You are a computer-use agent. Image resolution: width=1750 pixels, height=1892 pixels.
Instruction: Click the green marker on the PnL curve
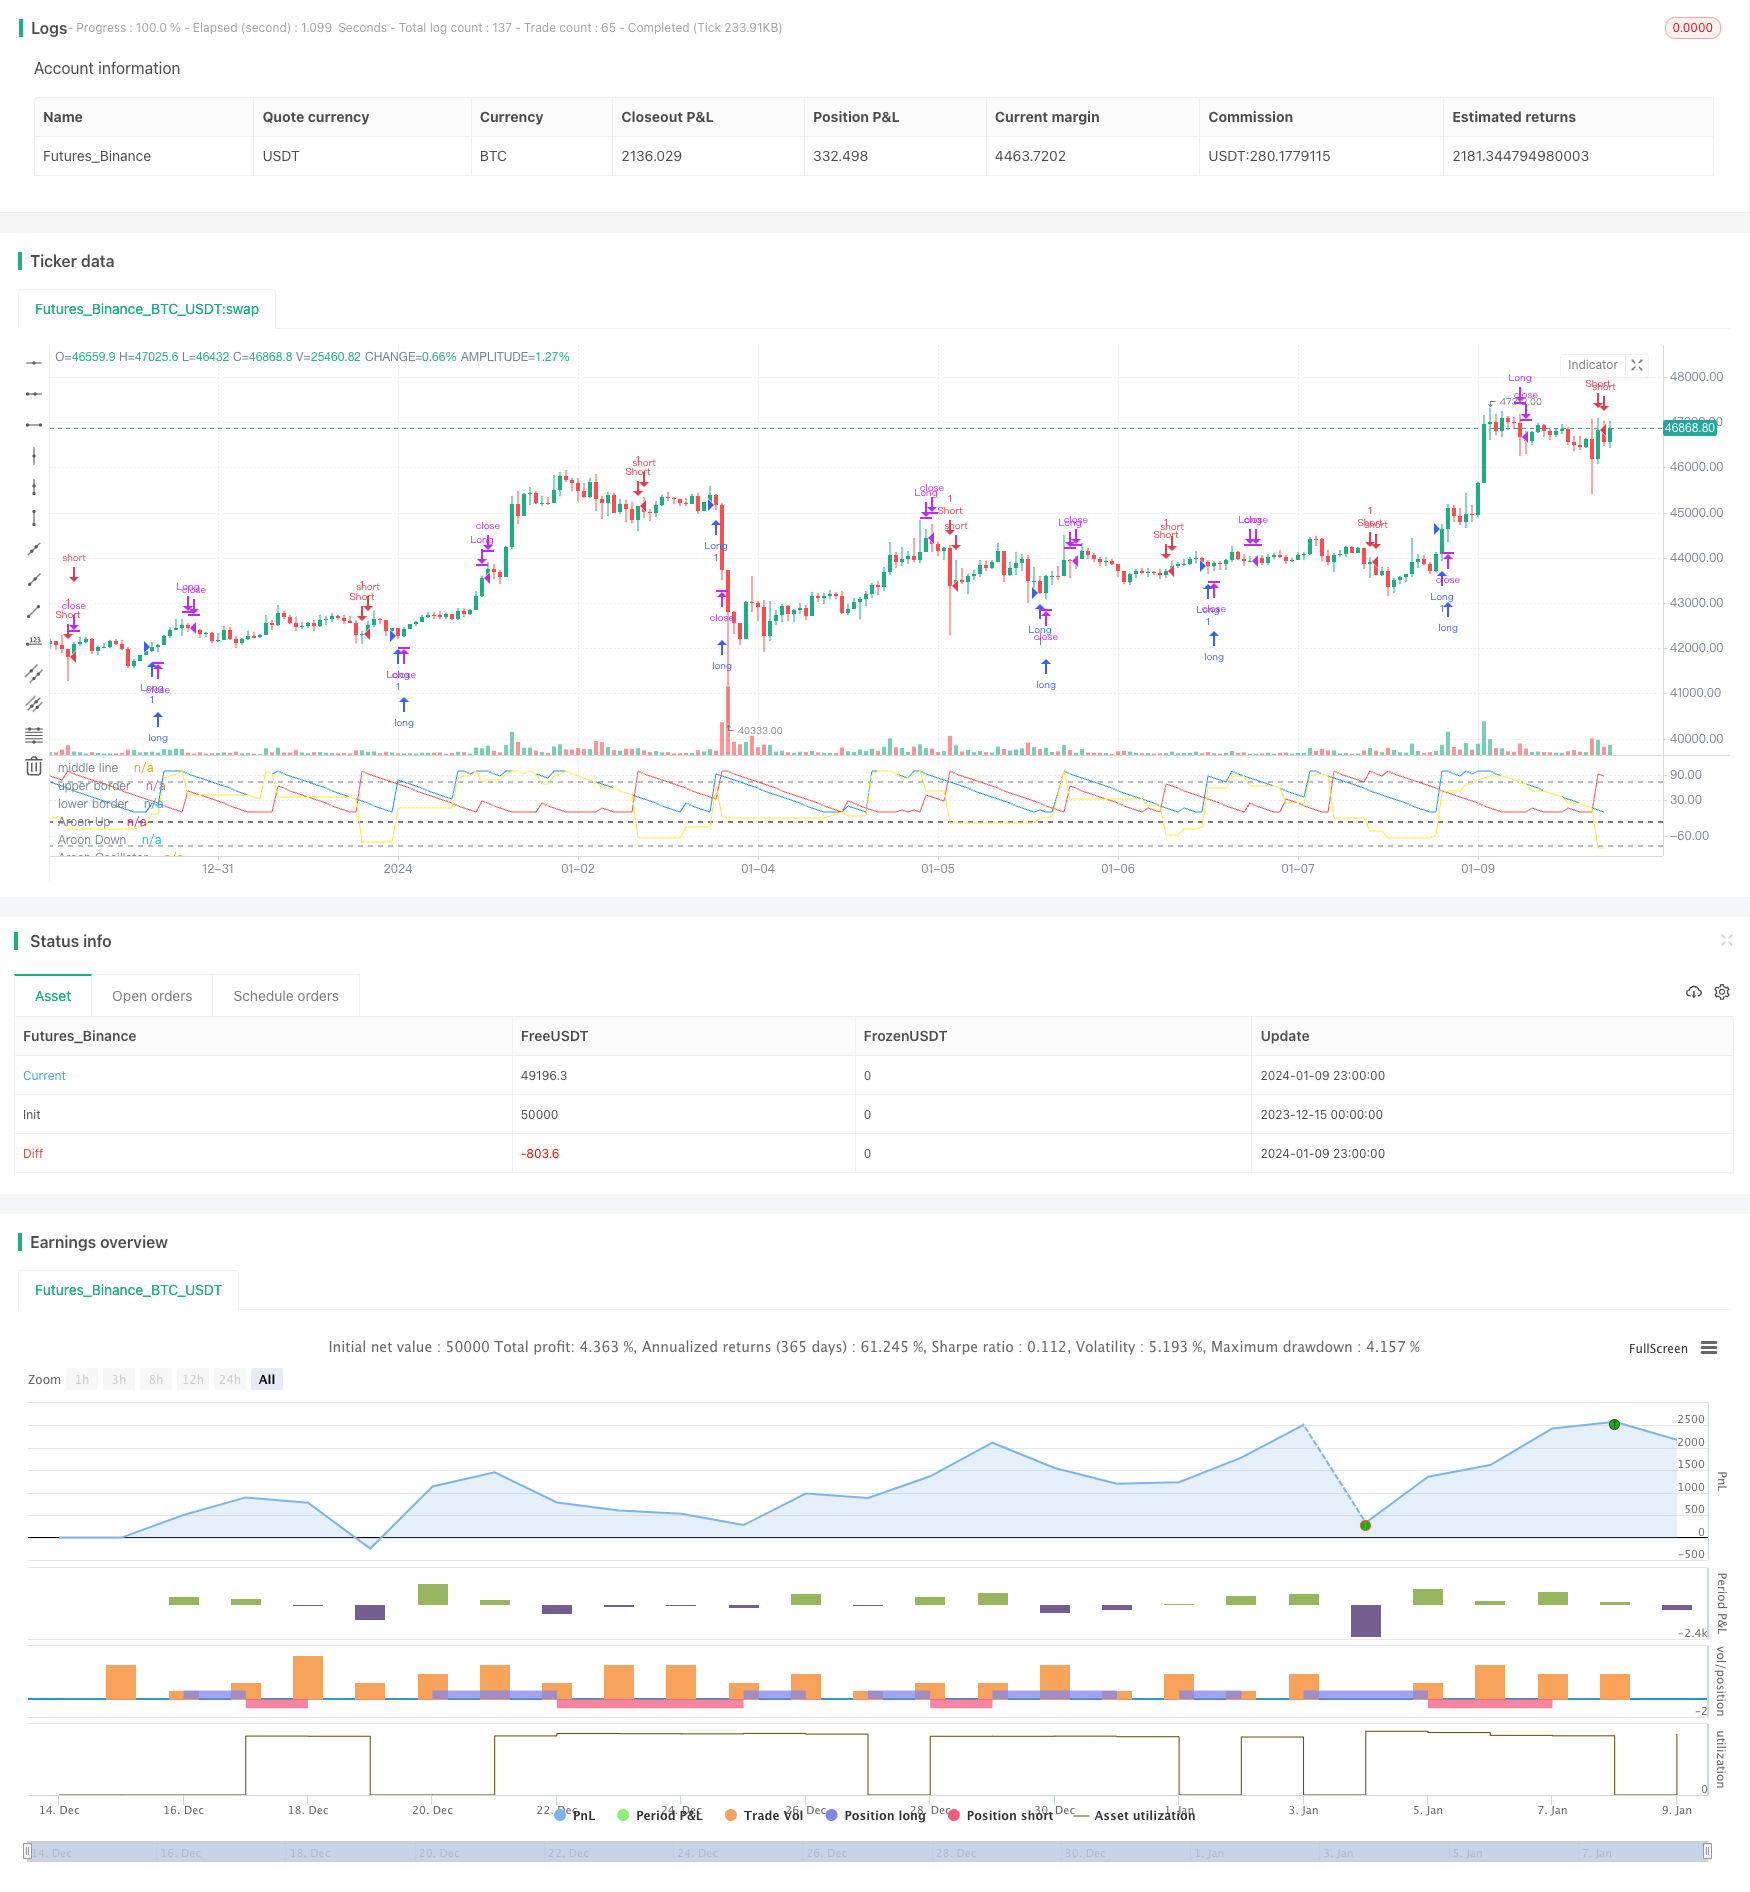(1614, 1424)
